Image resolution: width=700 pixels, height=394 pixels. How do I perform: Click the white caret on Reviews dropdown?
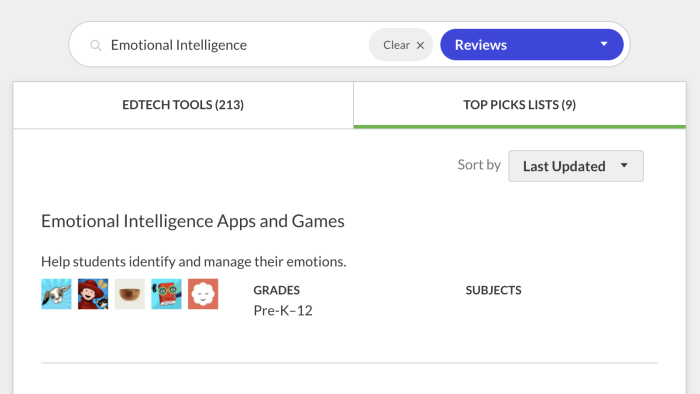[x=604, y=44]
